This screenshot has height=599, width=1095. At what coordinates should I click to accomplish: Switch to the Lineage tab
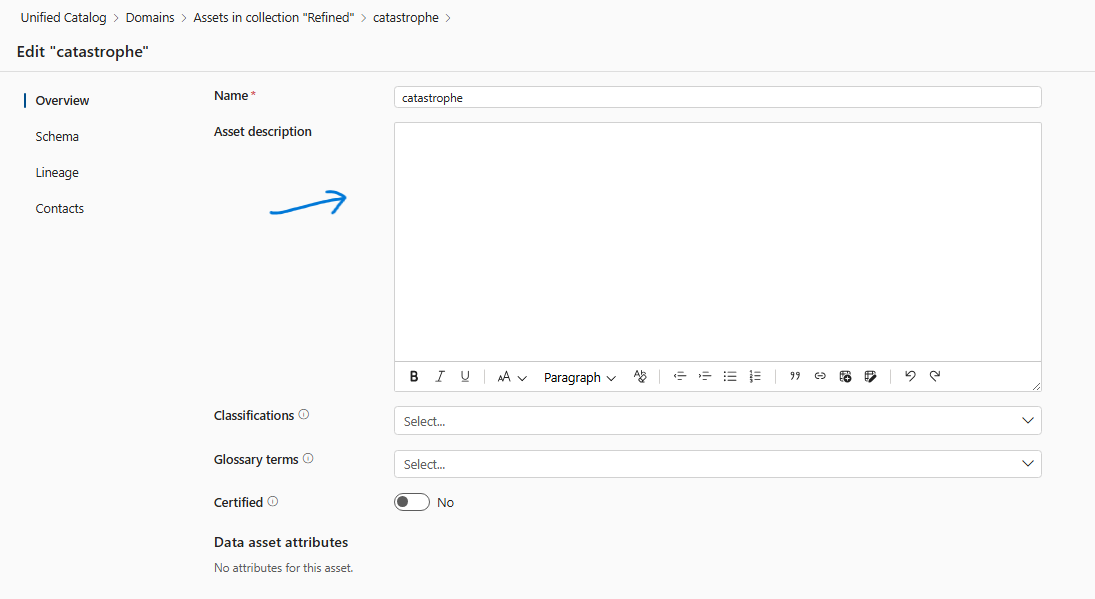click(57, 172)
